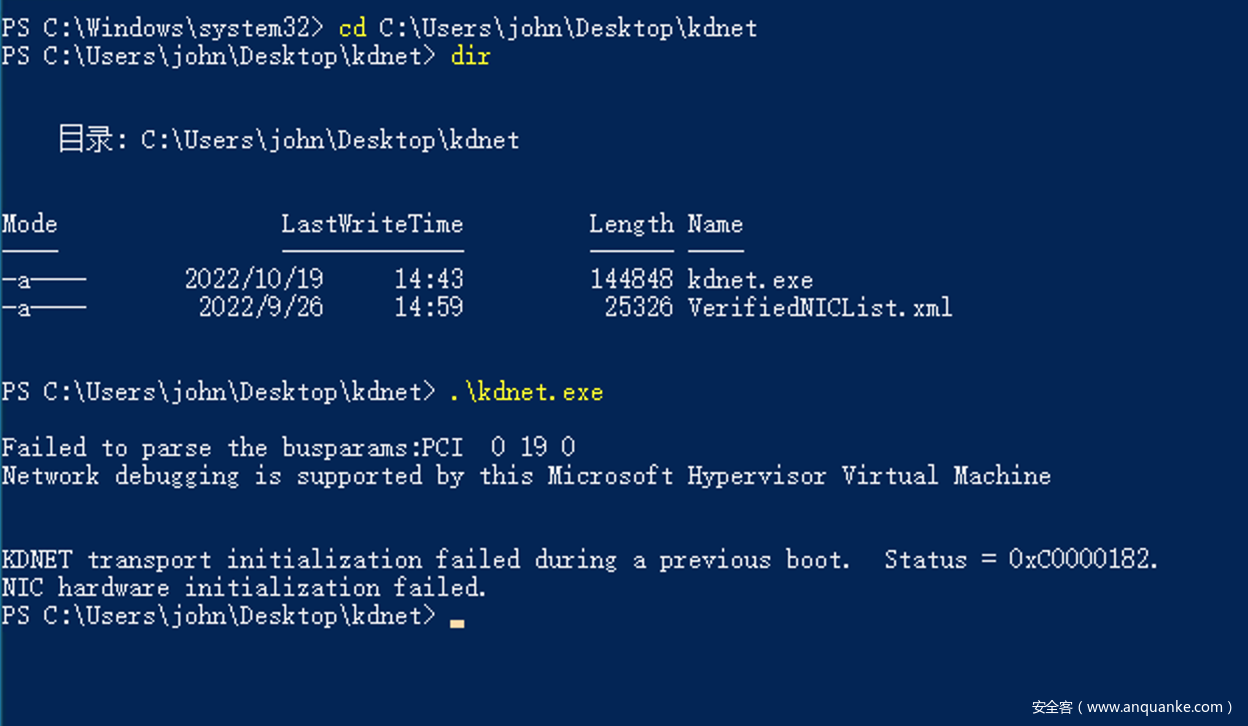Click the 目录 directory path header line
The image size is (1248, 726).
coord(288,140)
